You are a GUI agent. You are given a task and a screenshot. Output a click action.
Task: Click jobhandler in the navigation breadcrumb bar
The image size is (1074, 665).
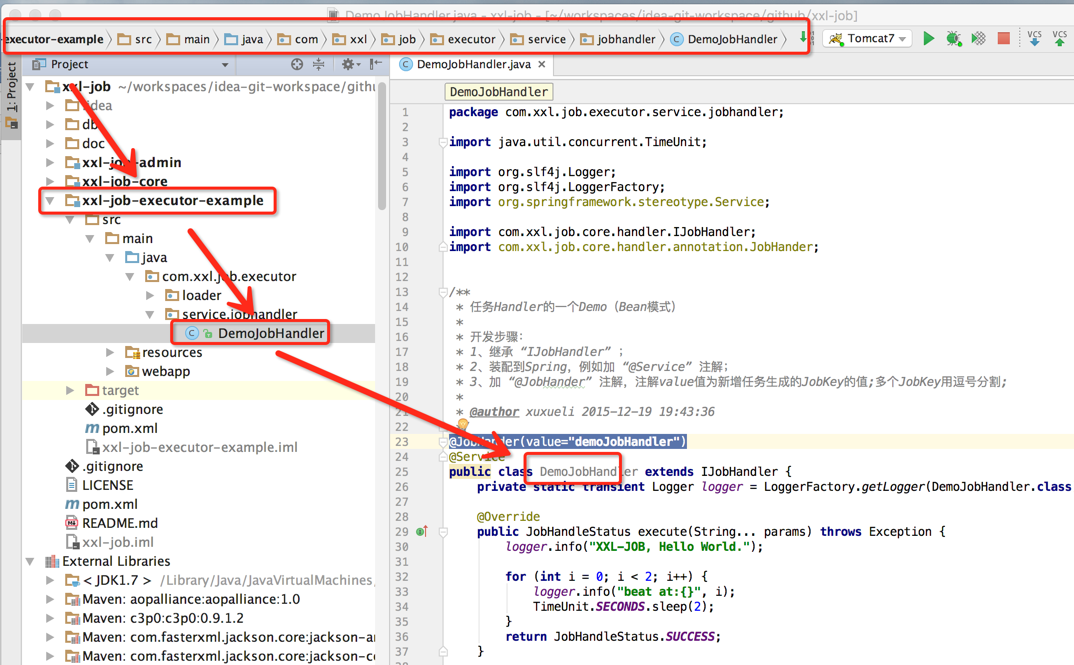[x=625, y=39]
